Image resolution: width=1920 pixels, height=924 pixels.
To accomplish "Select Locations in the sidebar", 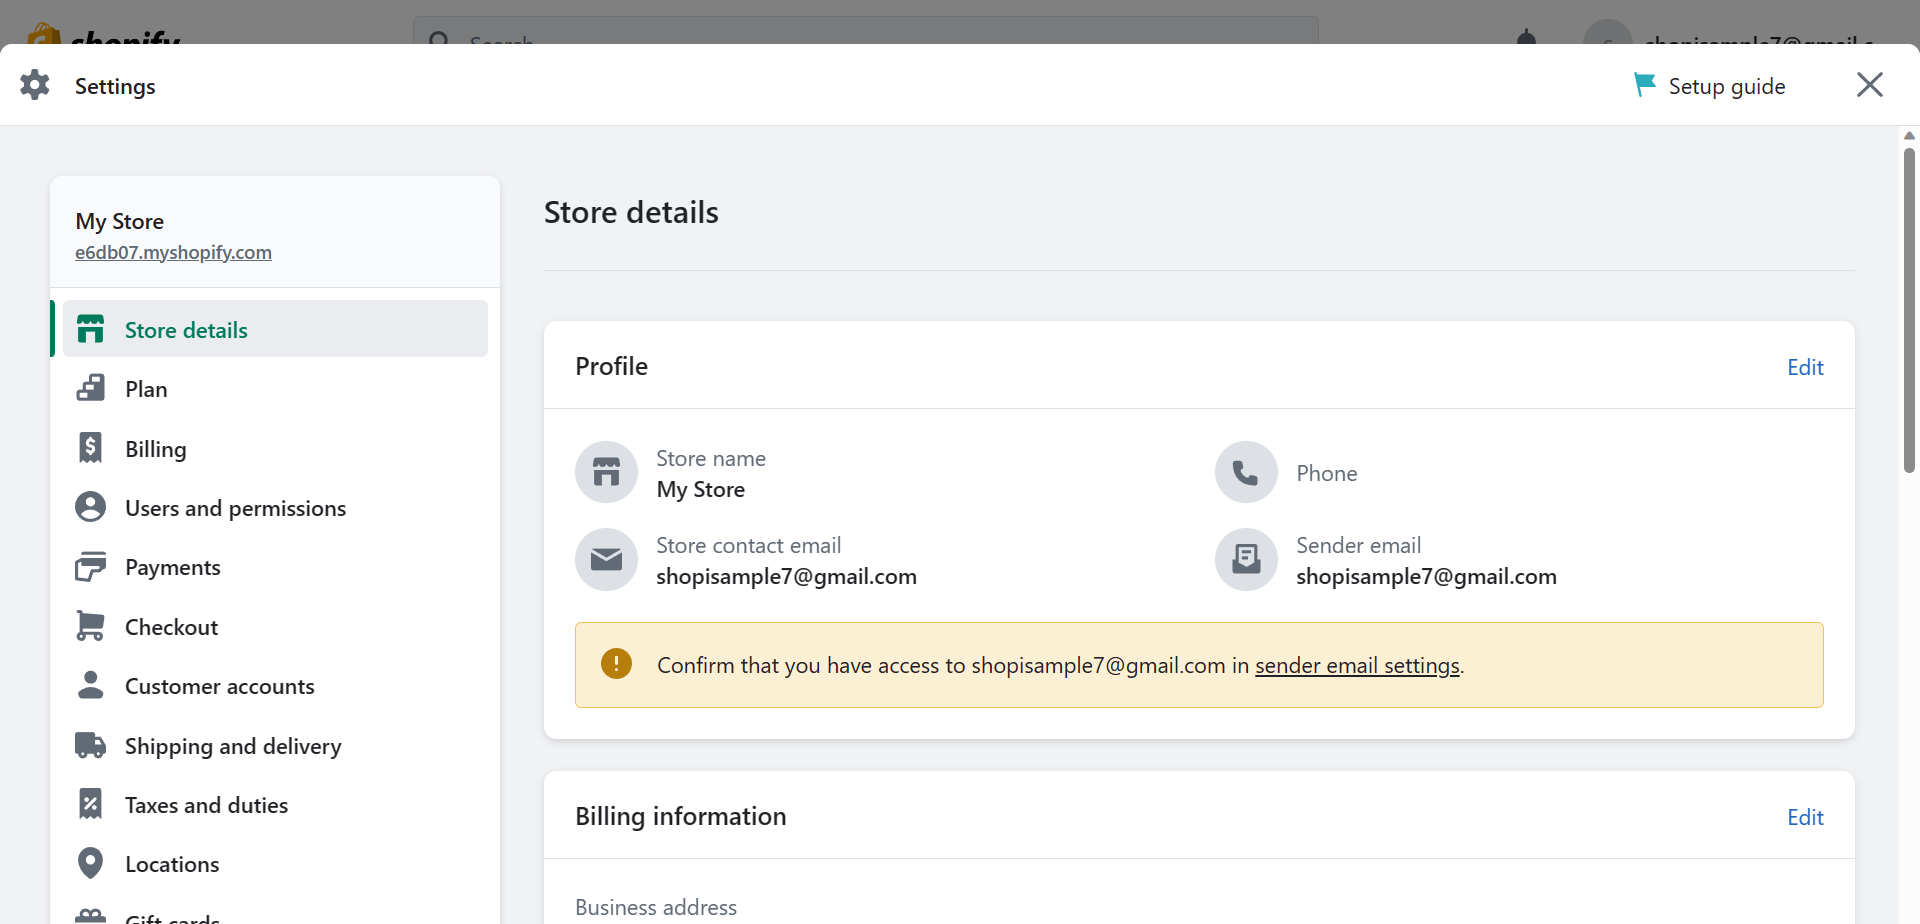I will click(275, 863).
